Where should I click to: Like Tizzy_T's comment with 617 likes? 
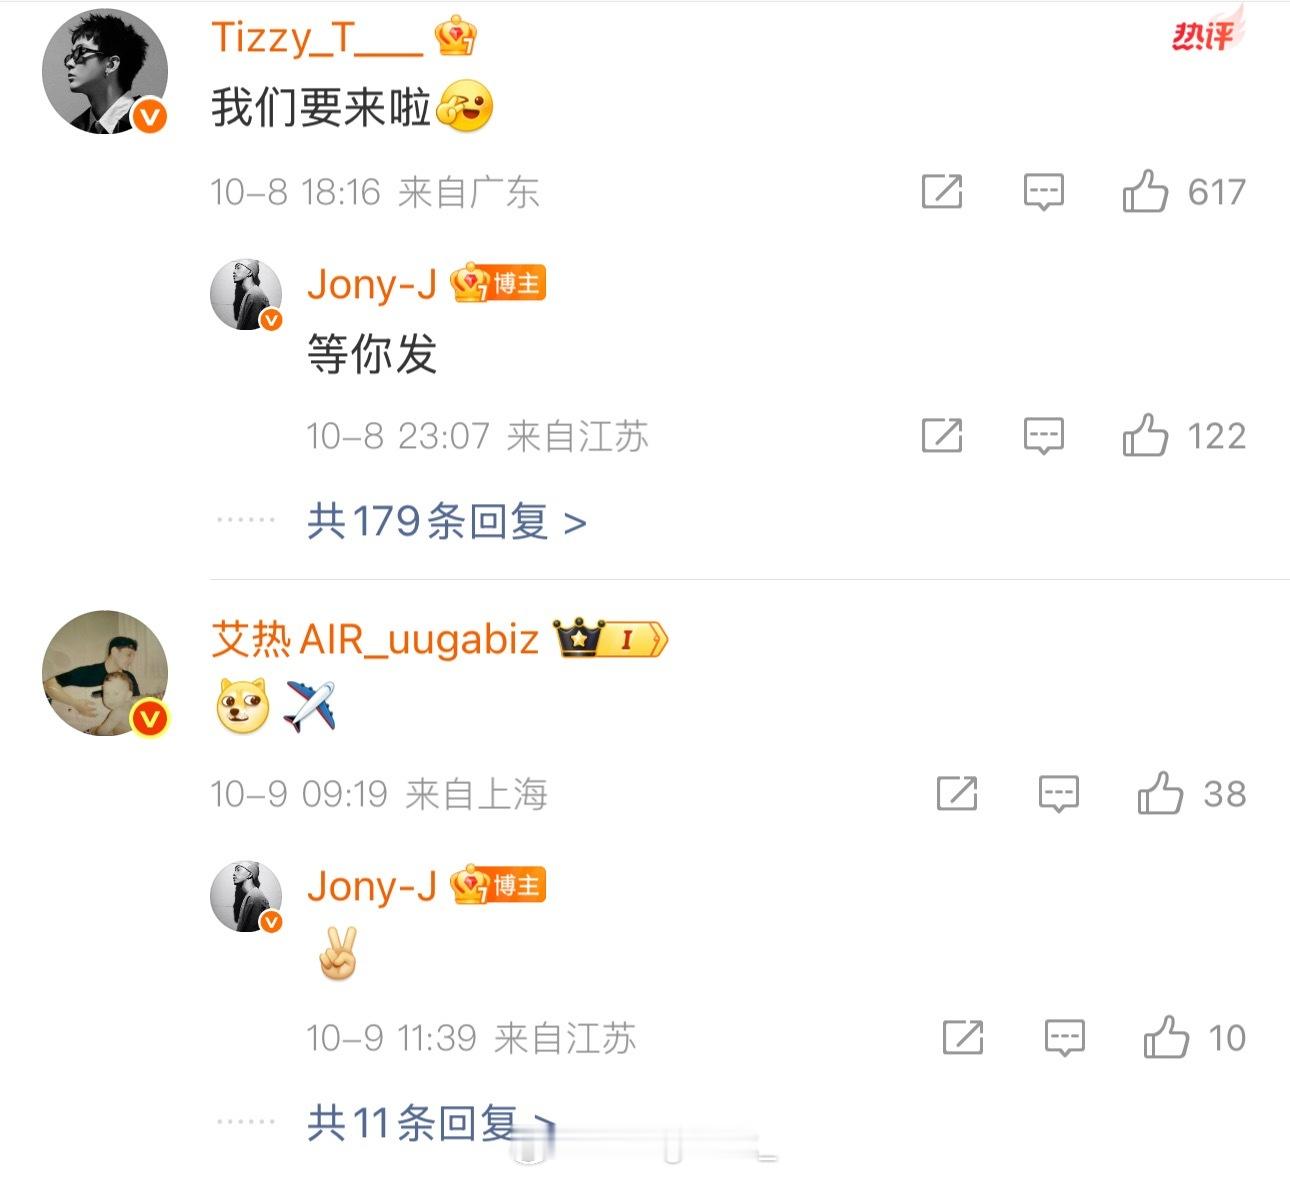[1145, 190]
